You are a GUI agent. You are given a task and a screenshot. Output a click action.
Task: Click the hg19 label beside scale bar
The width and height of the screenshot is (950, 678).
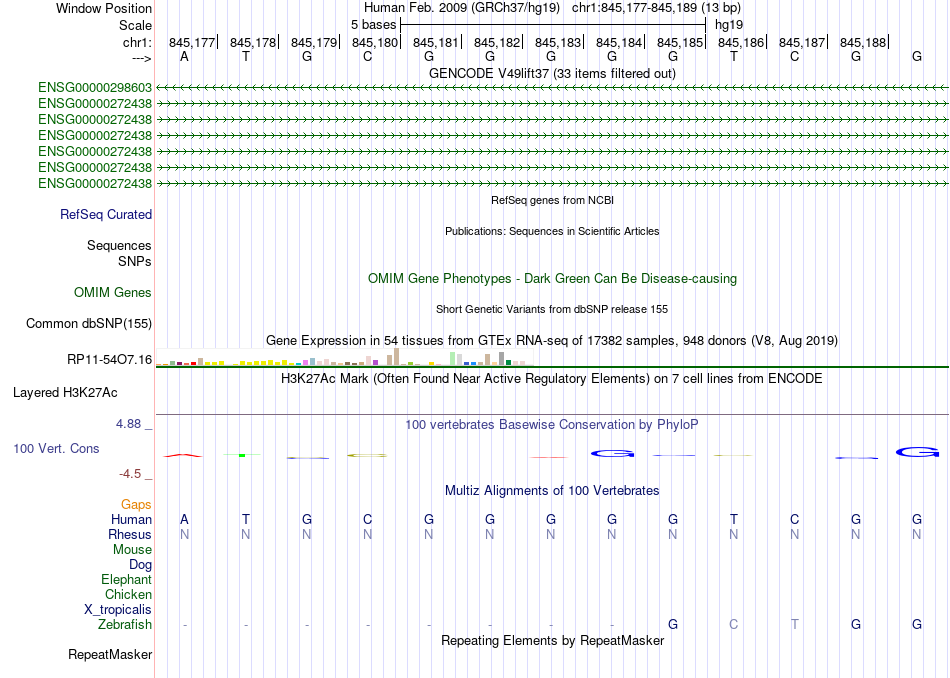pyautogui.click(x=729, y=25)
